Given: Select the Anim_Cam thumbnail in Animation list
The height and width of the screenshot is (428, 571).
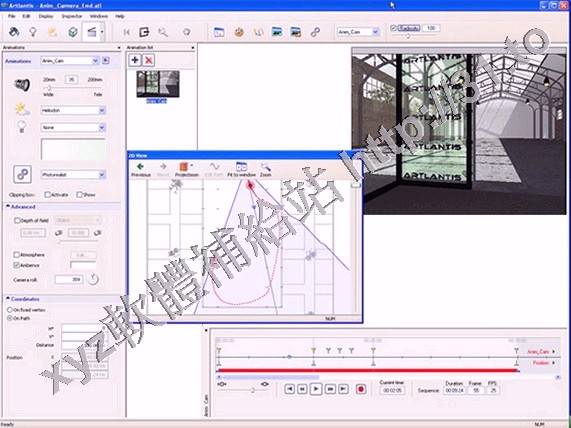Looking at the screenshot, I should click(x=158, y=85).
